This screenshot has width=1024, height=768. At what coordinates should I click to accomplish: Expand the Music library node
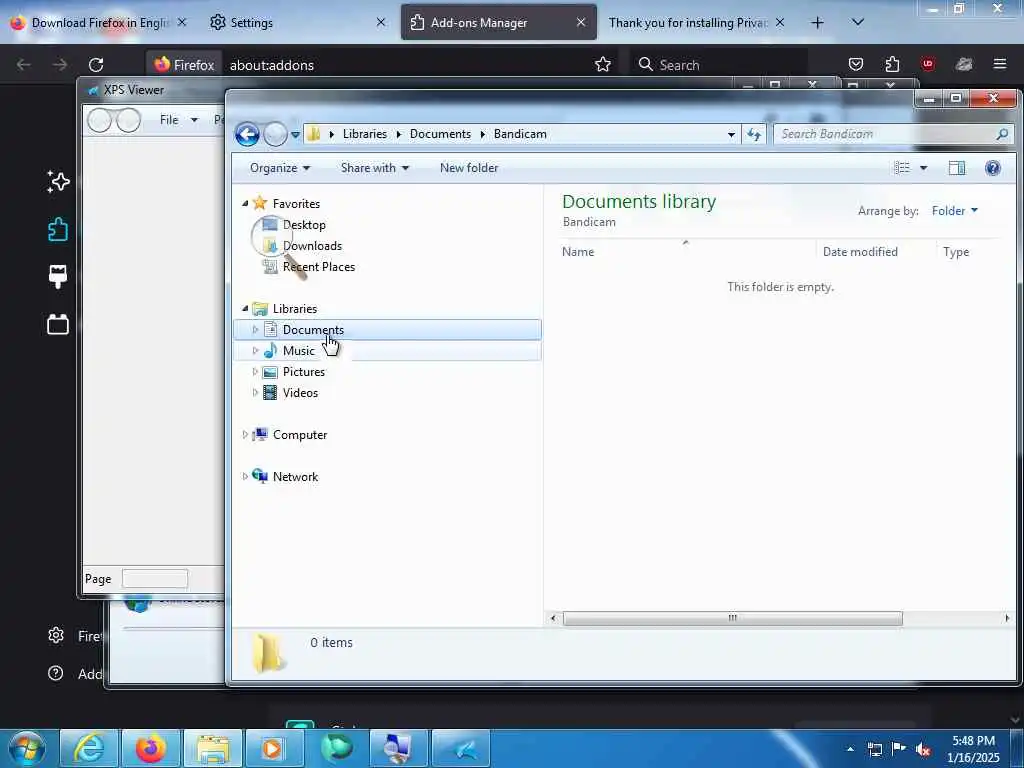point(255,351)
